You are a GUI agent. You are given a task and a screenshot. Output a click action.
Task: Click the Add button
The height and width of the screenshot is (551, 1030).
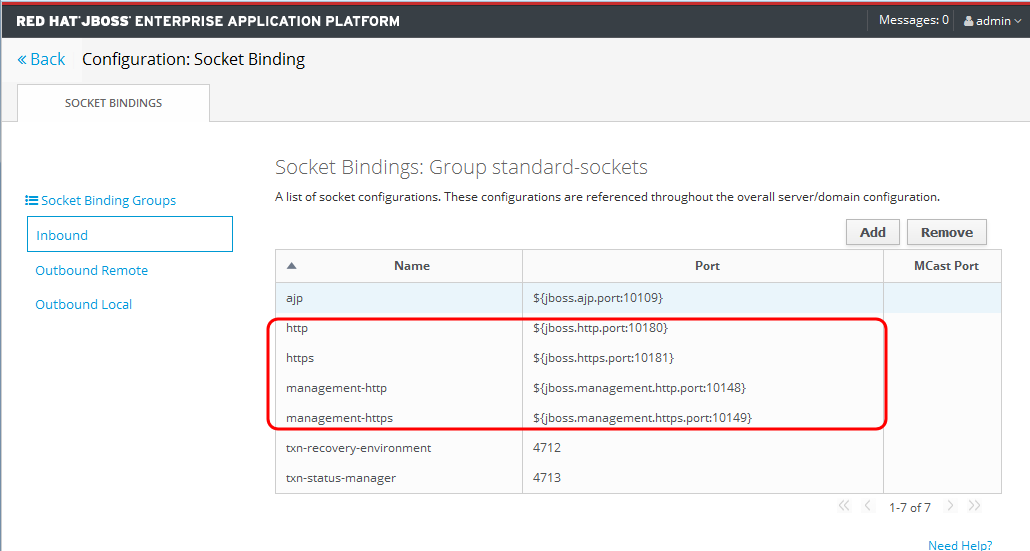[872, 232]
